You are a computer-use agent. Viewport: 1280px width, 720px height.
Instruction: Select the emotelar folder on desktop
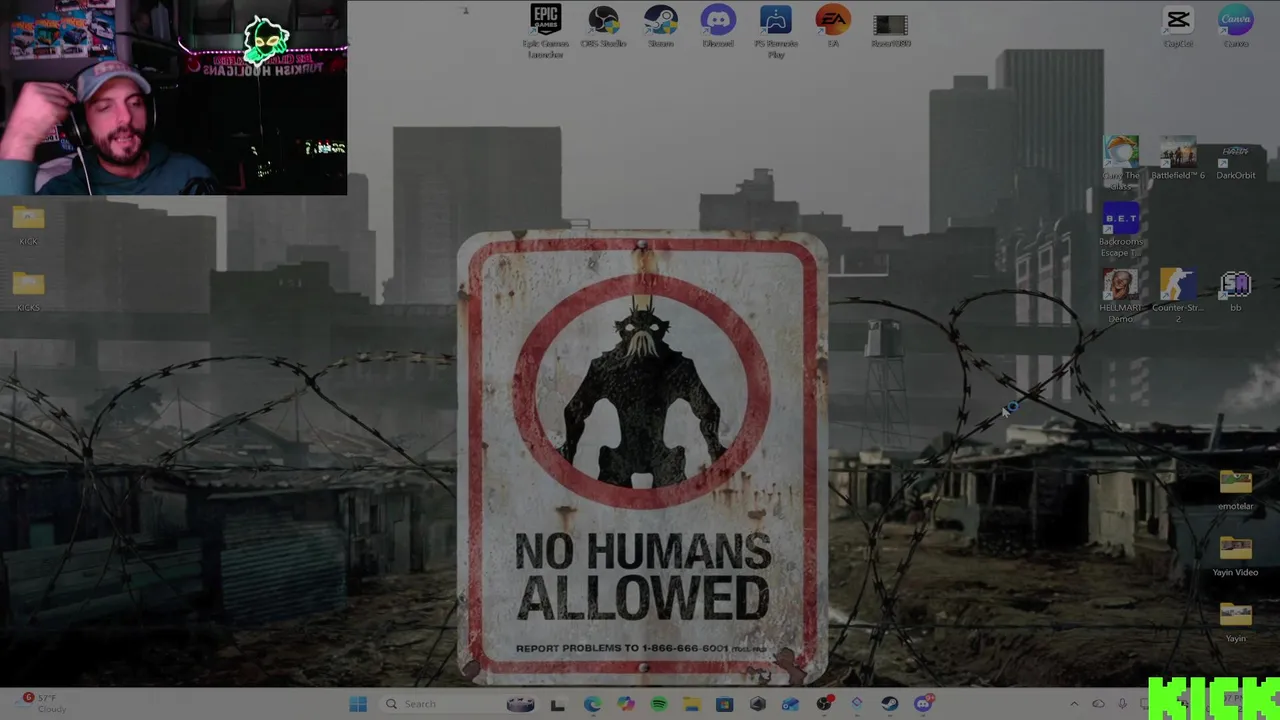(x=1236, y=490)
